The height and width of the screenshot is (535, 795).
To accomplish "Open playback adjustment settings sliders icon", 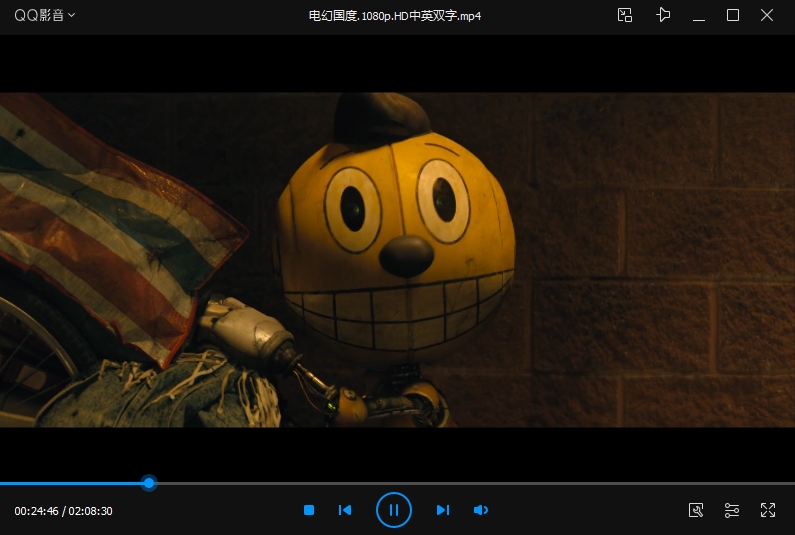I will pyautogui.click(x=732, y=510).
